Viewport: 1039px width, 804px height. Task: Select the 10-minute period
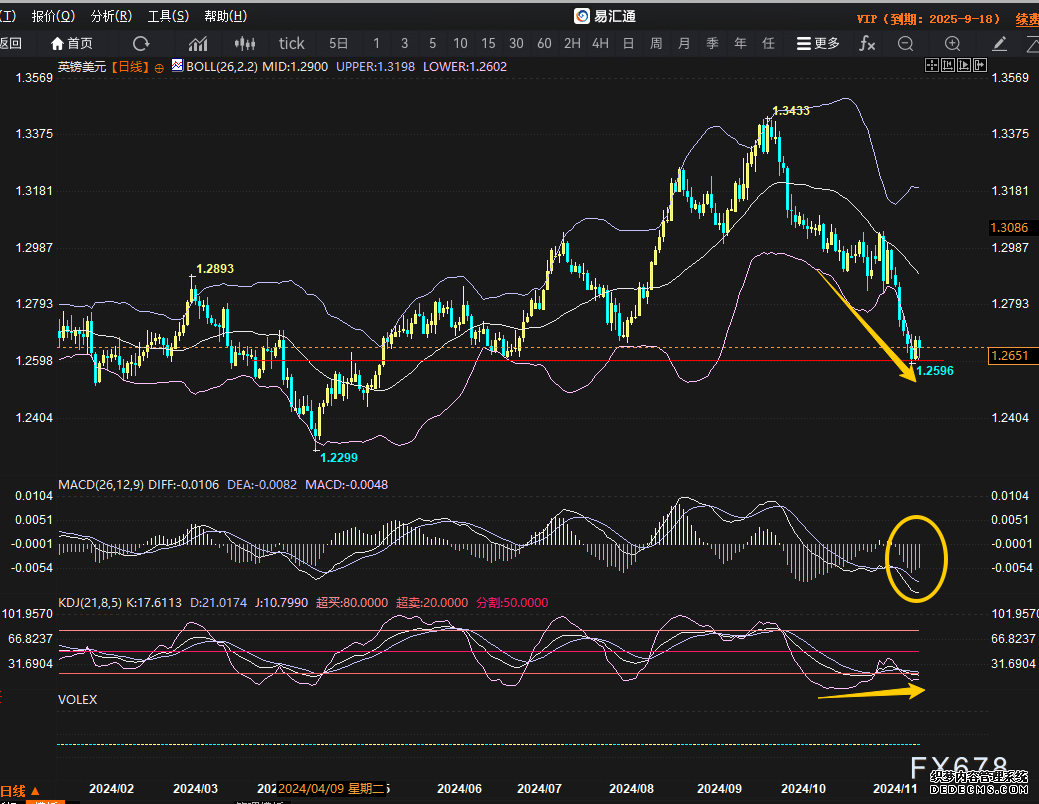[x=460, y=44]
